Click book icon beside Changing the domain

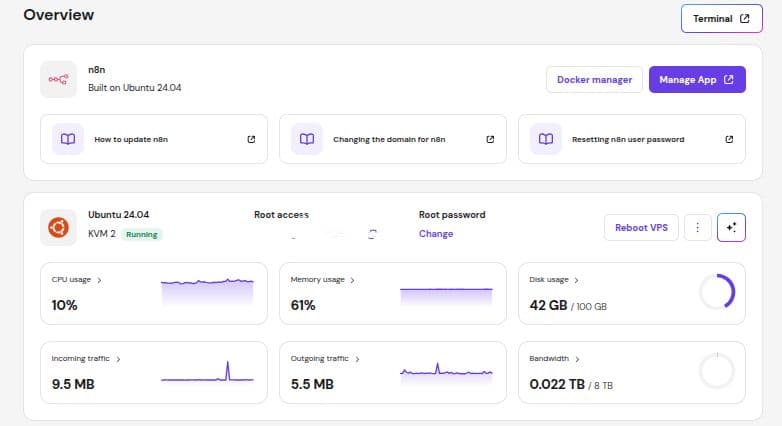click(x=307, y=139)
